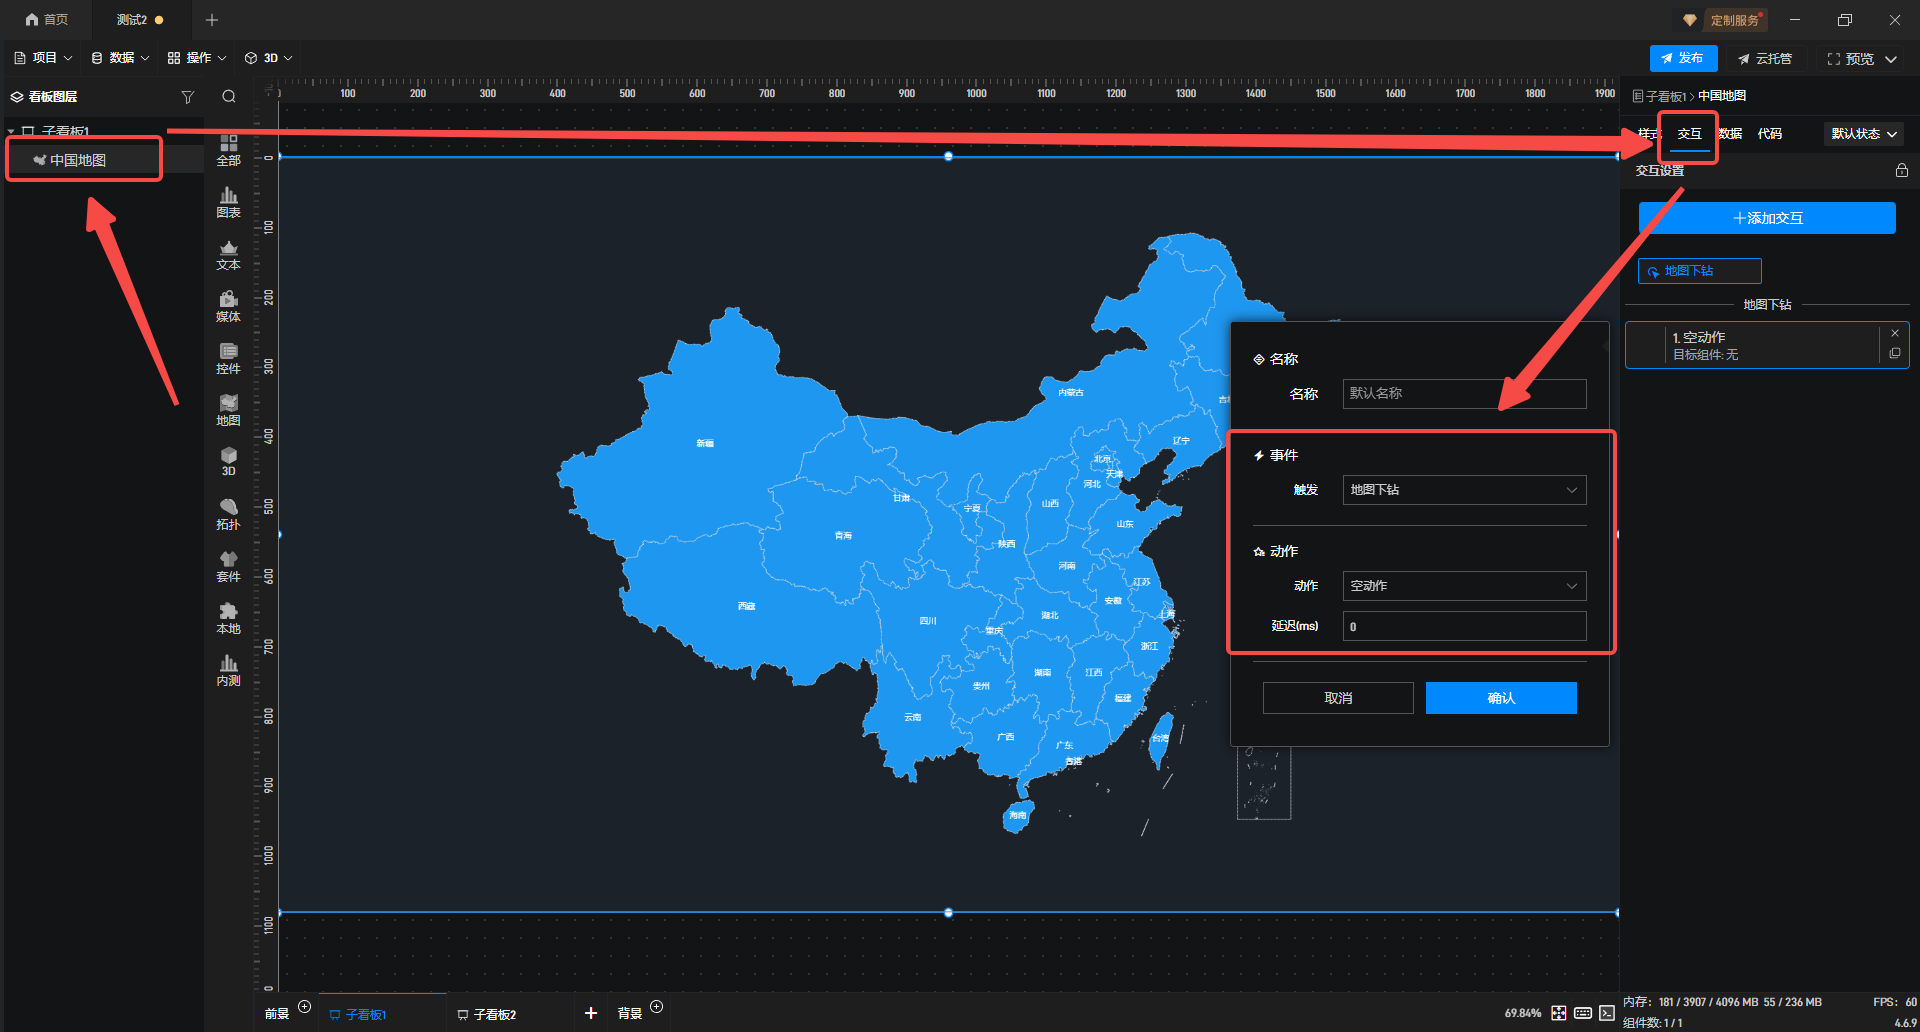
Task: Select the 3D components icon in sidebar
Action: 228,461
